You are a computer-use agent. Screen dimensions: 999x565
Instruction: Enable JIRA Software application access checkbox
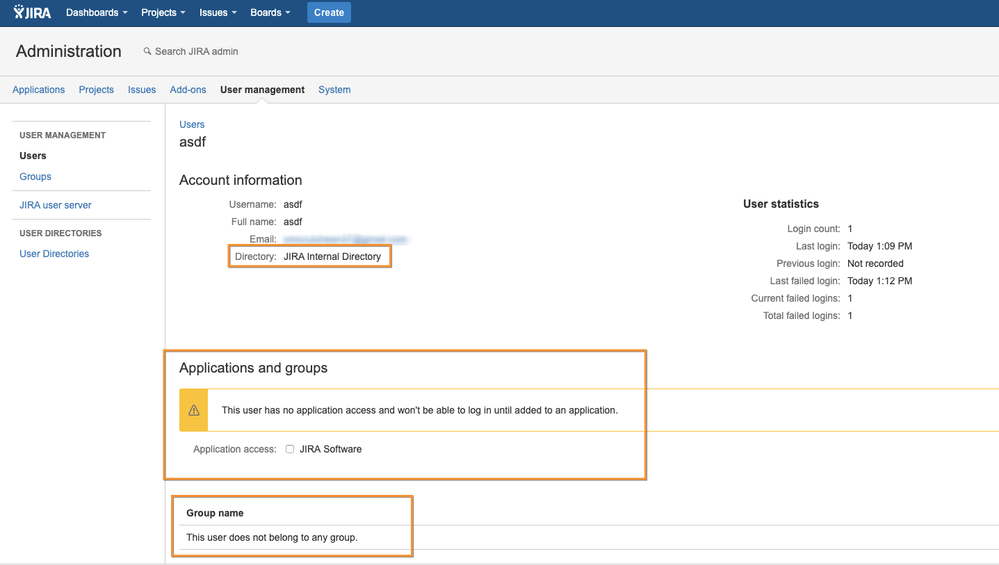pos(290,449)
